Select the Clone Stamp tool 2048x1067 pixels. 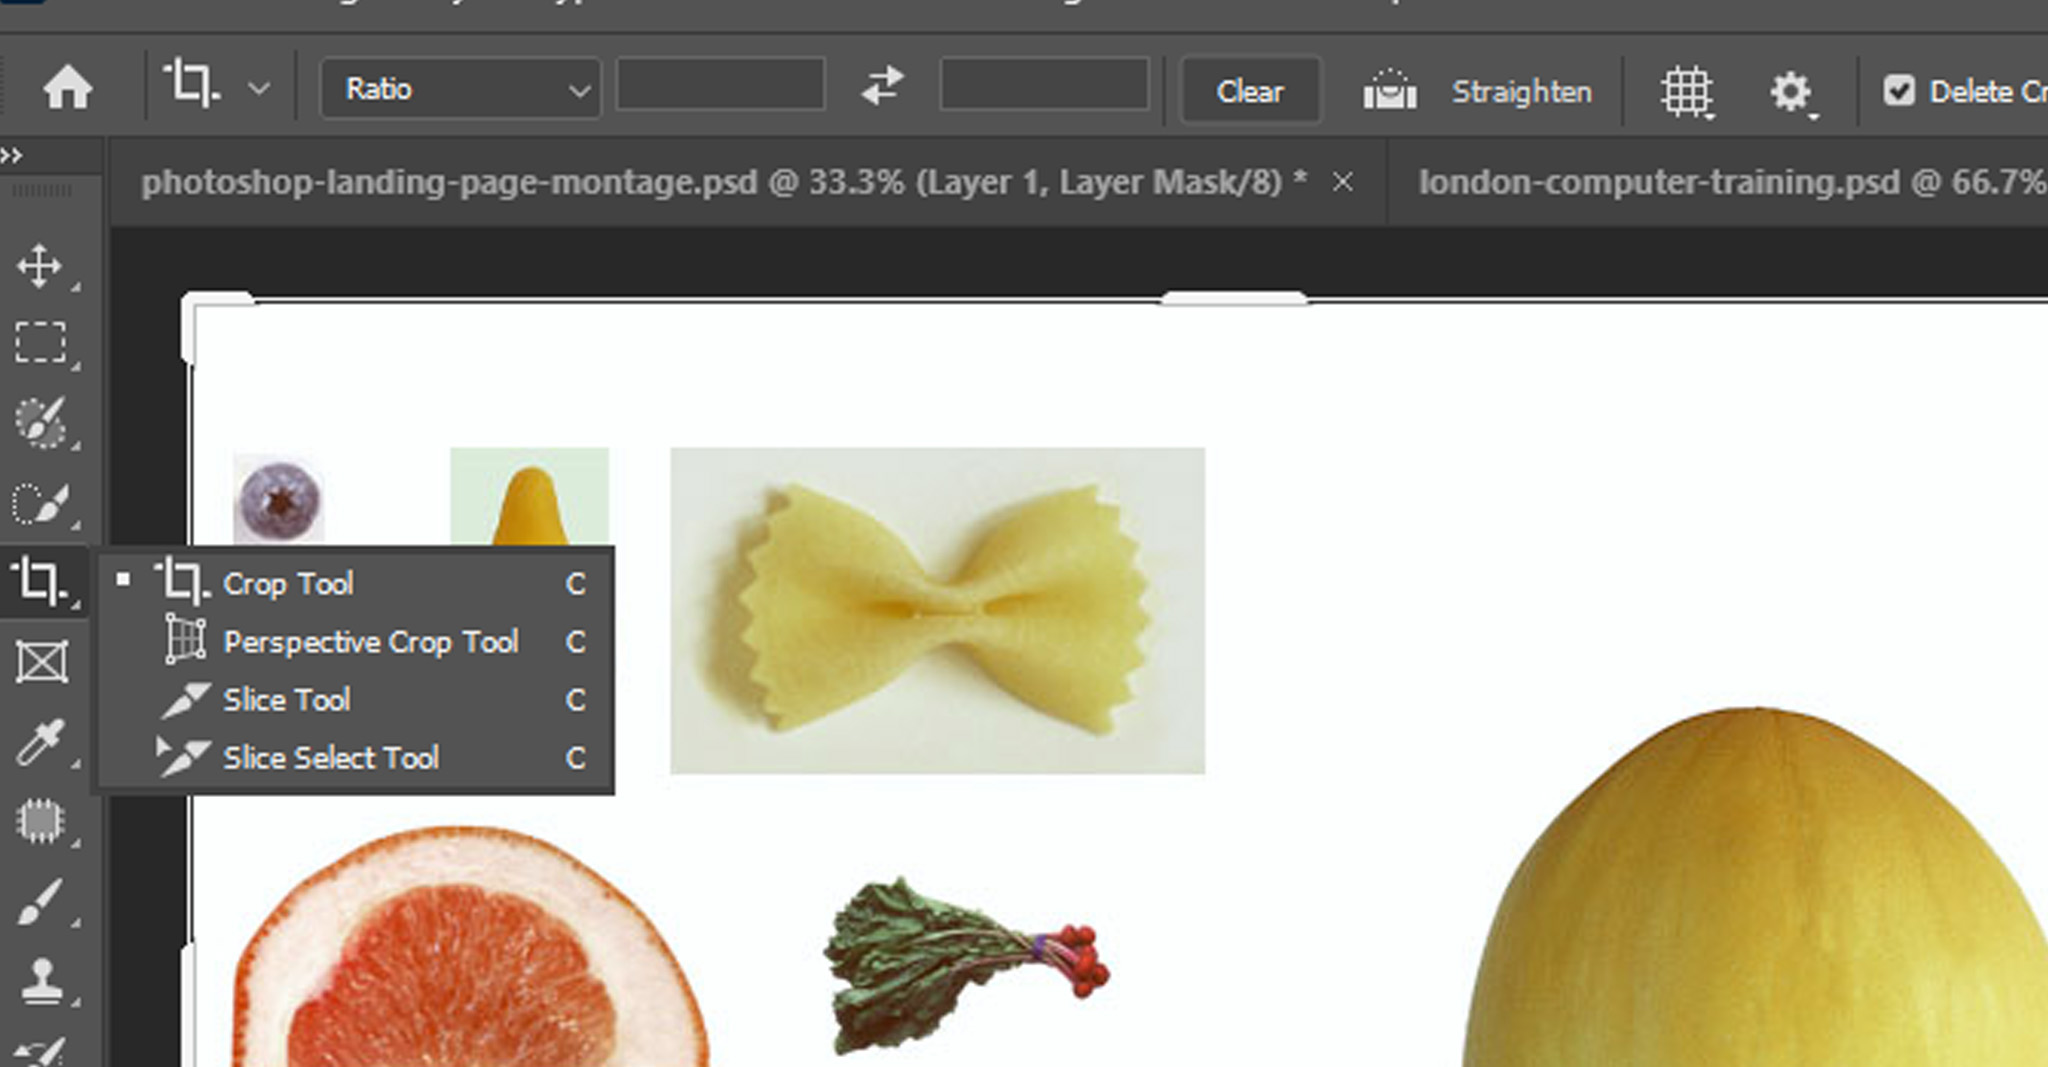pyautogui.click(x=41, y=981)
